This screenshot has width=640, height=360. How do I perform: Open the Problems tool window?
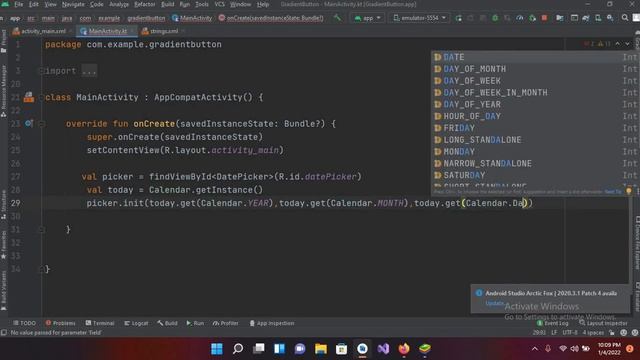click(x=60, y=323)
